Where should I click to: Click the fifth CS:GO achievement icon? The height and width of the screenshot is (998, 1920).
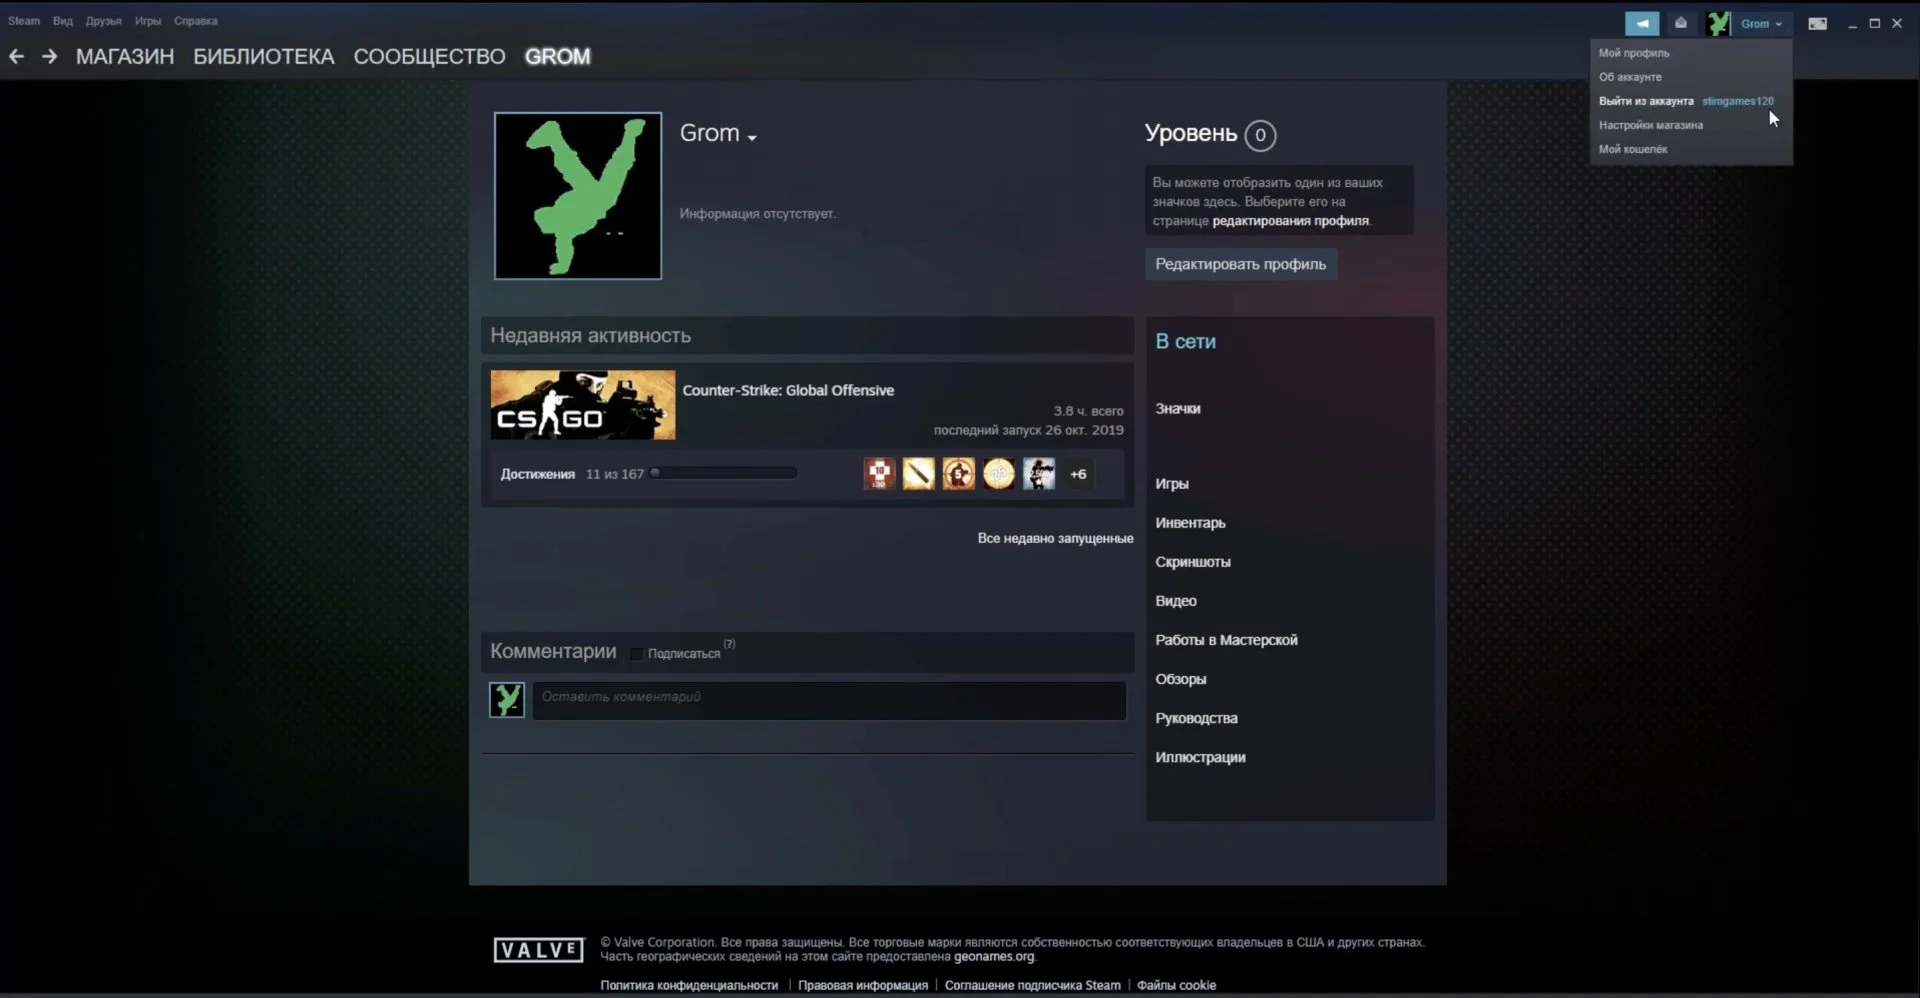(x=1039, y=474)
